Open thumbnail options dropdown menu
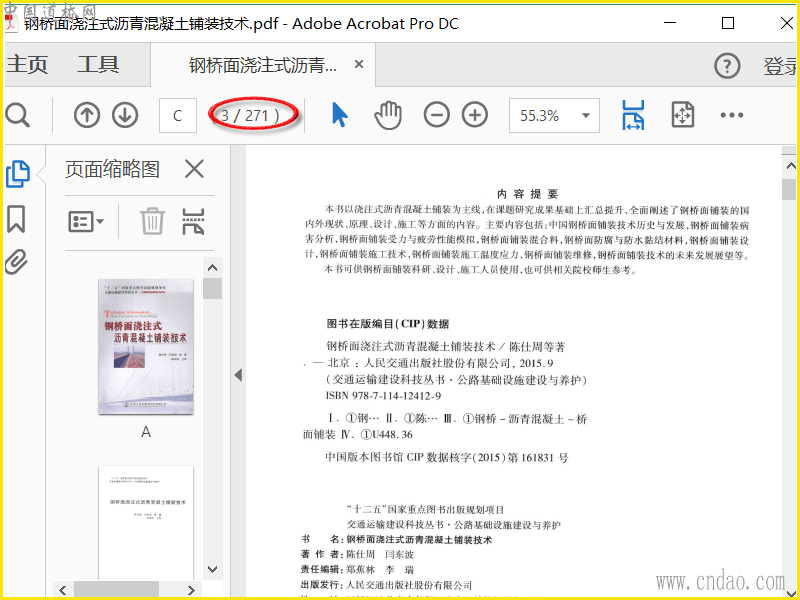The height and width of the screenshot is (600, 800). point(86,221)
